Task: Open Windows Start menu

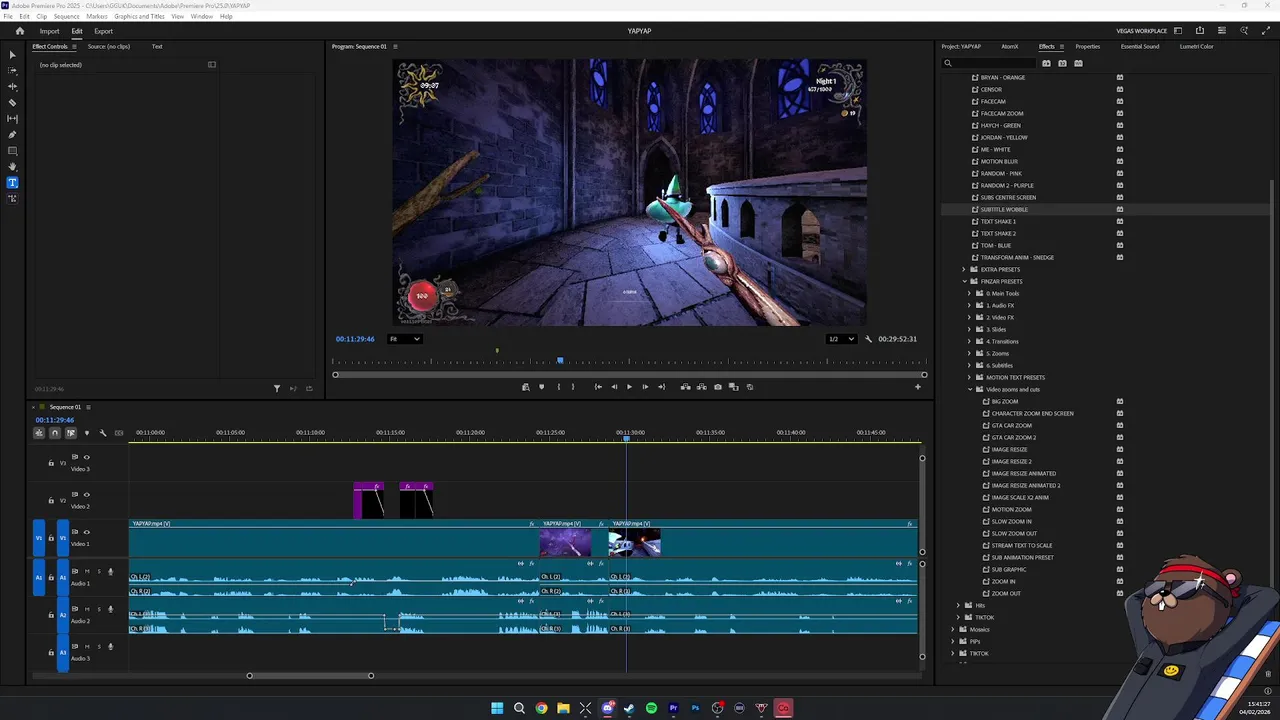Action: [x=497, y=708]
